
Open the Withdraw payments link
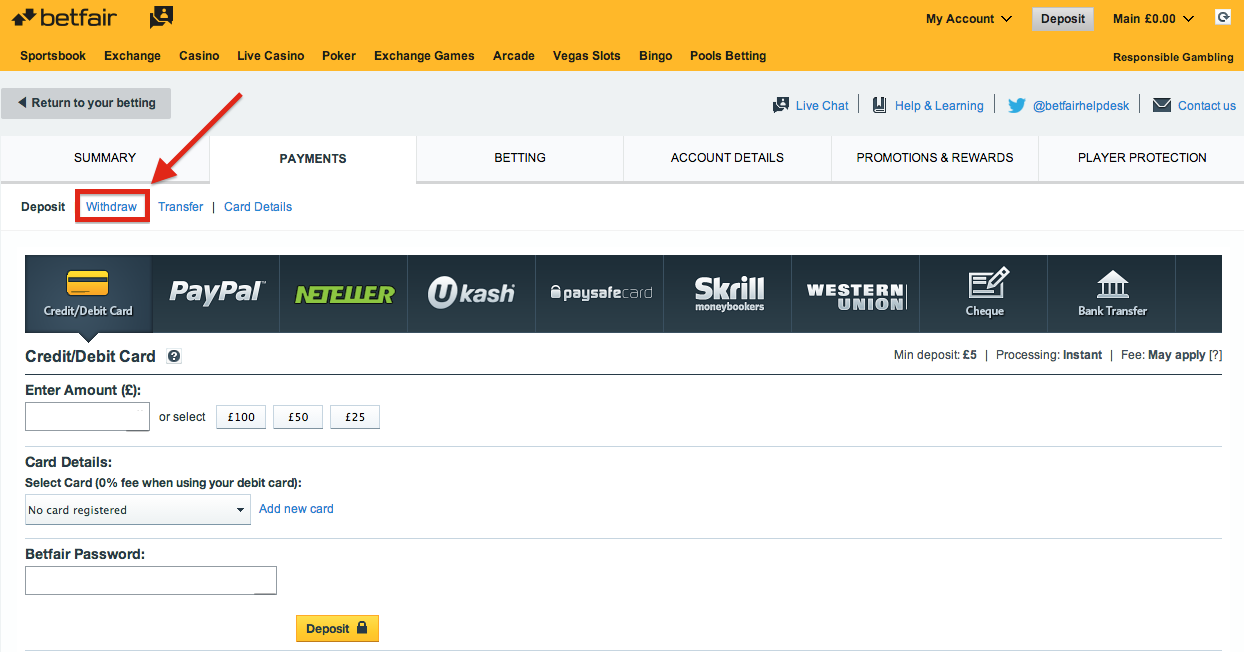coord(111,207)
